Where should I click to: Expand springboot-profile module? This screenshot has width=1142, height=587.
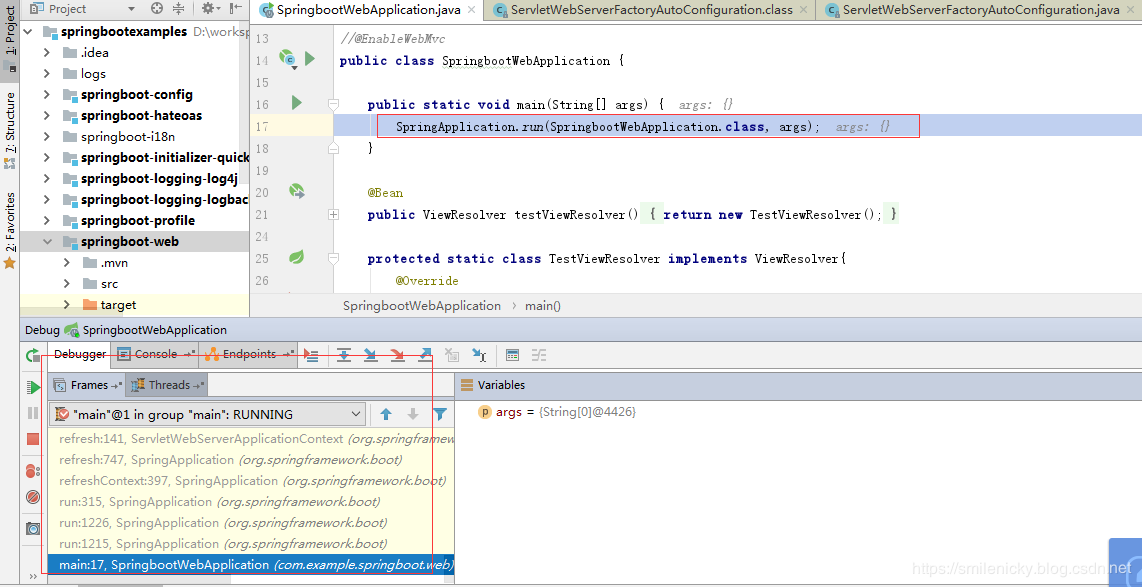coord(47,220)
